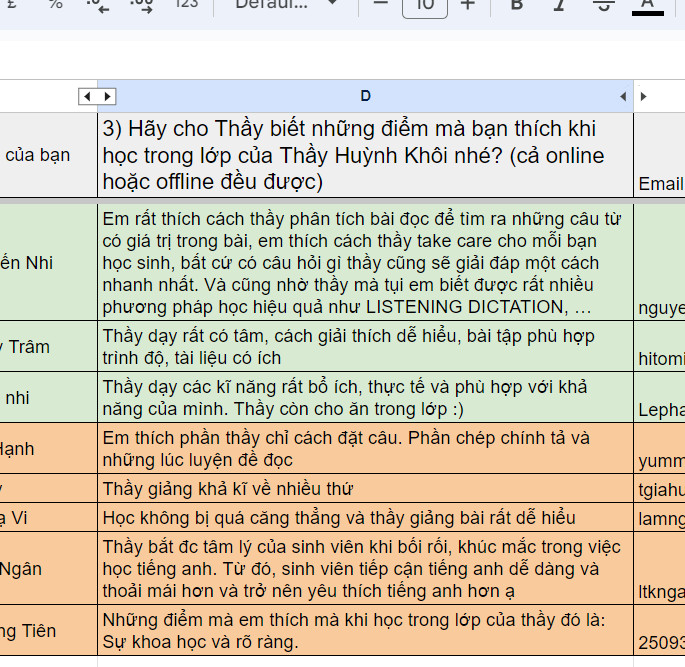Select the cell 'Thầy dạy rất có tâm'

coord(365,346)
